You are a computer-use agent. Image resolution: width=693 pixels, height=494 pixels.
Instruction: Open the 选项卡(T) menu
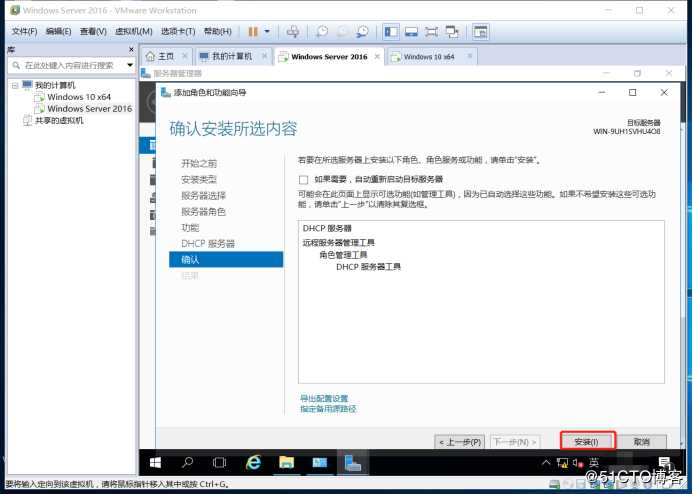(178, 32)
